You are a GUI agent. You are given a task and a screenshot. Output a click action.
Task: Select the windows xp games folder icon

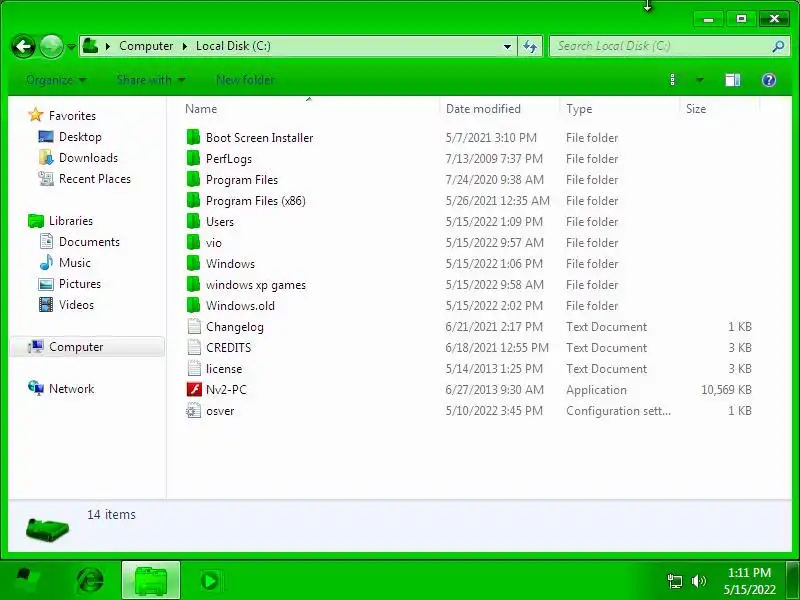pos(193,284)
